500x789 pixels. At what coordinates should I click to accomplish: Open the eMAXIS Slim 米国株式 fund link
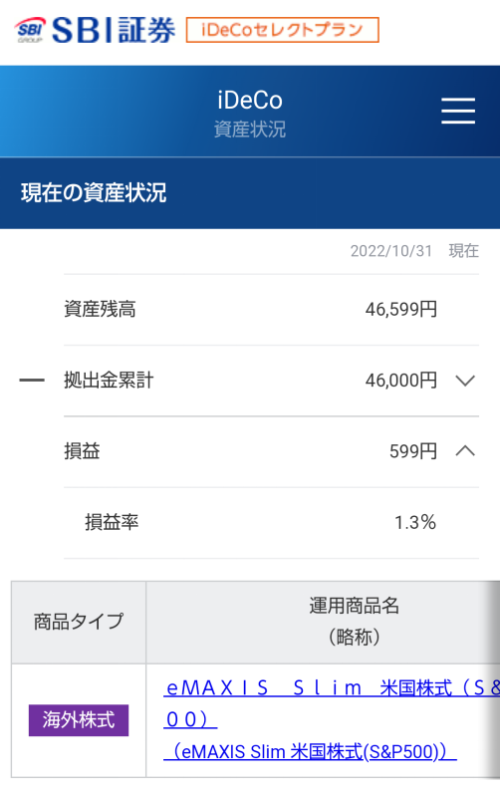point(332,703)
